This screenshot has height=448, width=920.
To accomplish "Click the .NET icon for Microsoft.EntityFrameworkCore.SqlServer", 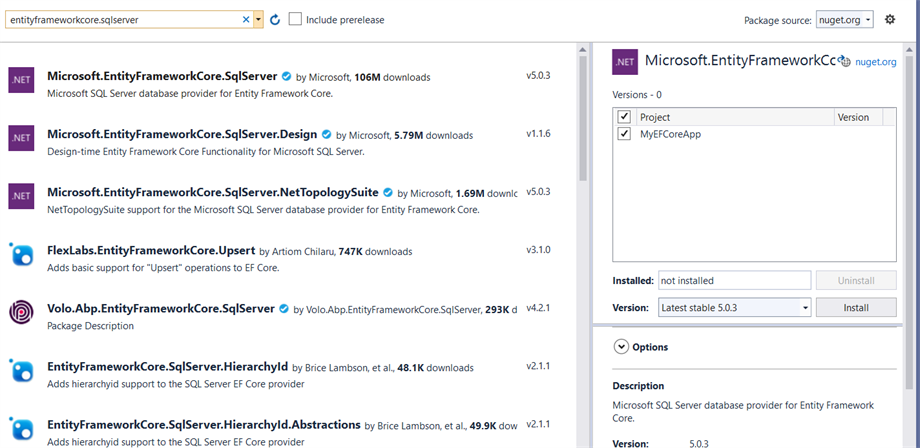I will click(x=21, y=80).
